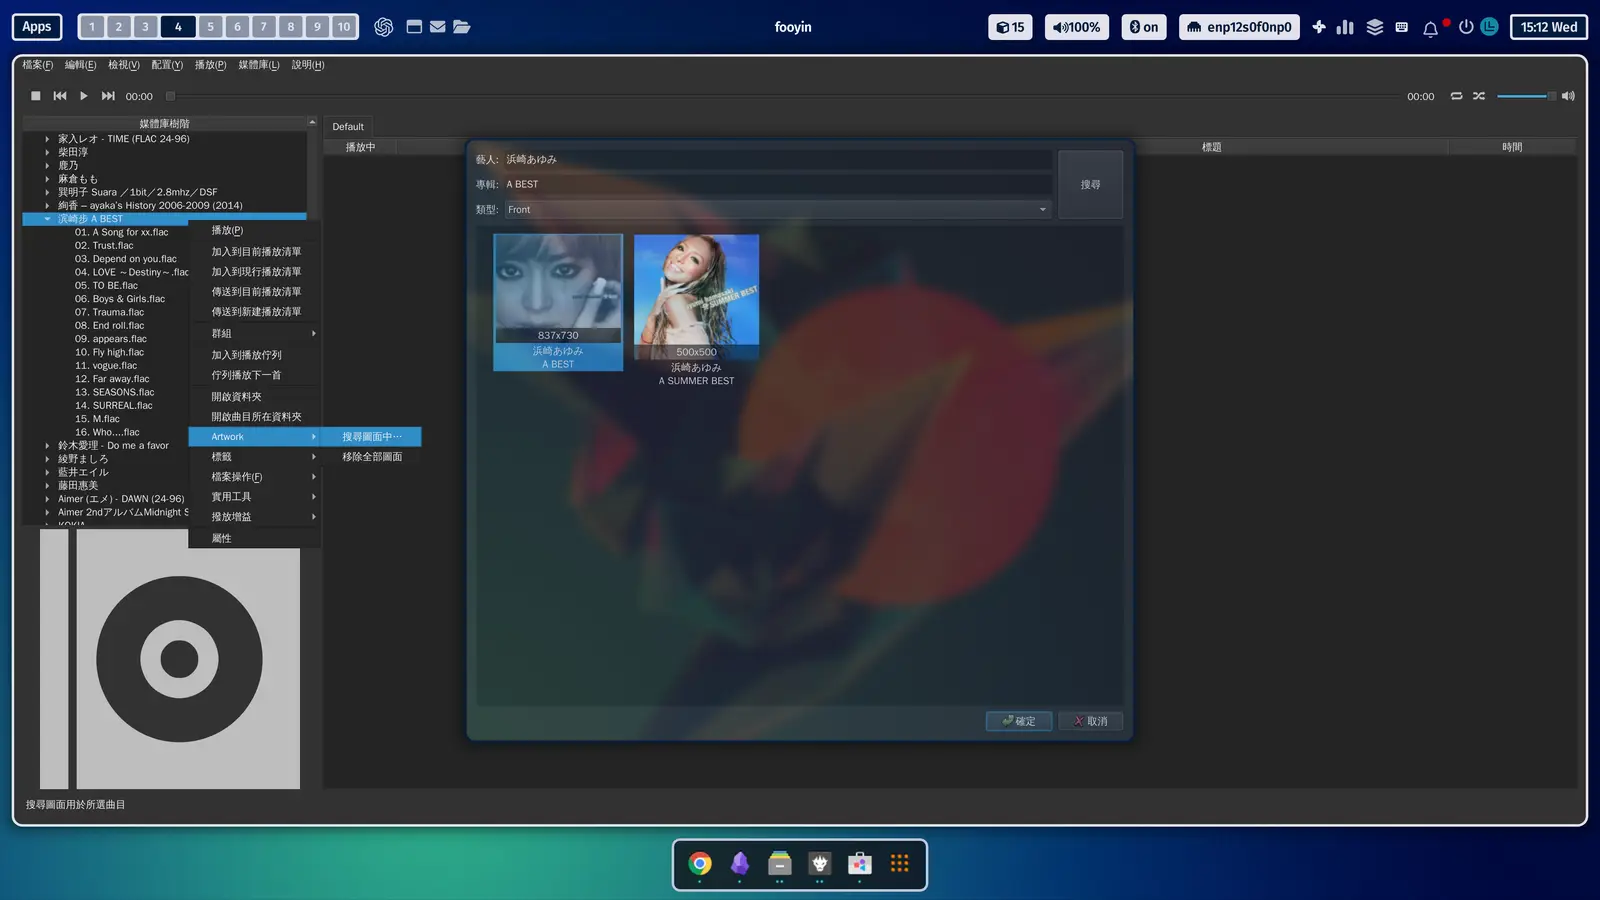Open the 群組 submenu

255,334
